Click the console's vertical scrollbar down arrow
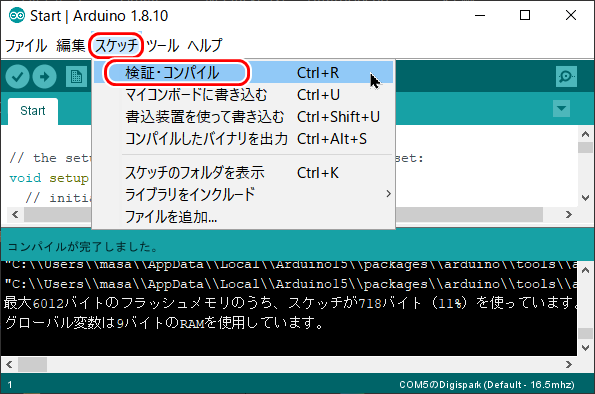This screenshot has width=595, height=394. (x=586, y=347)
